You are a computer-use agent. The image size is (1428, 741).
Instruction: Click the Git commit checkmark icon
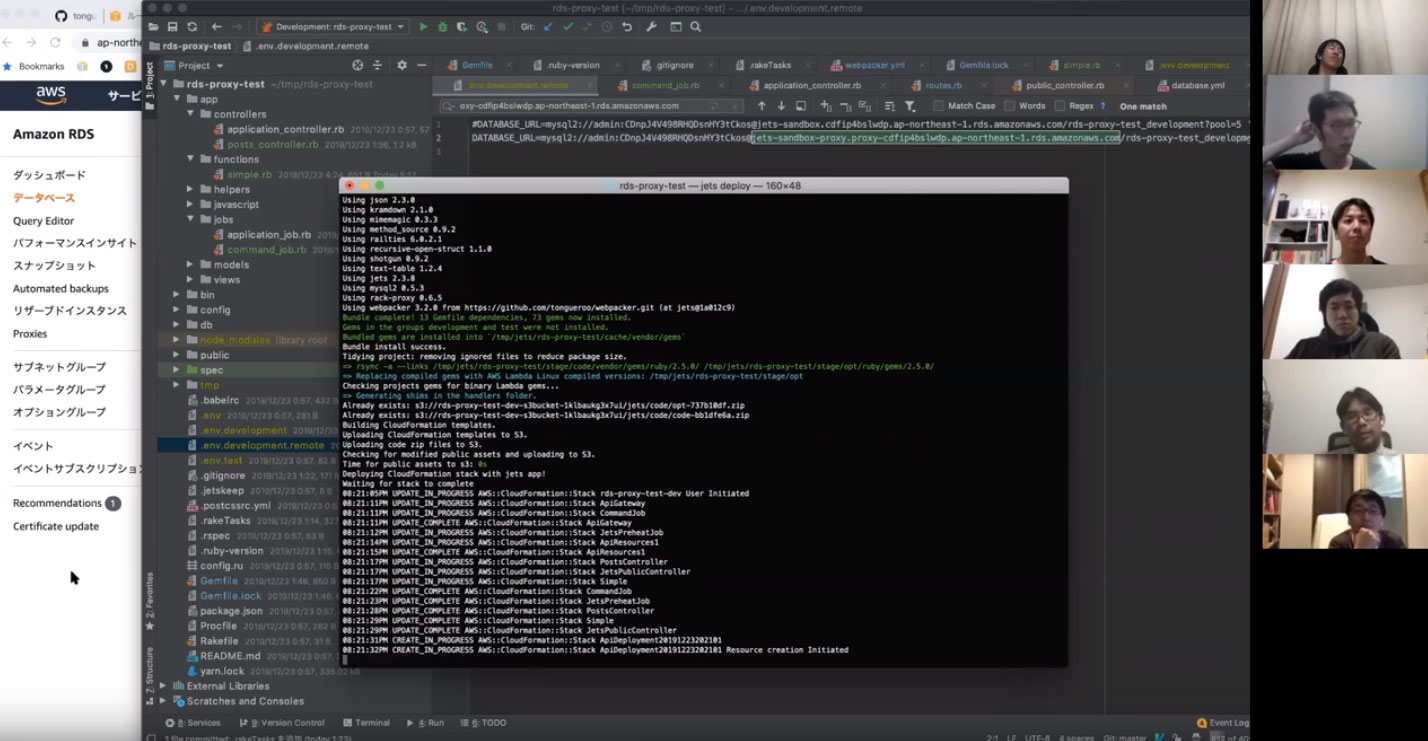568,27
